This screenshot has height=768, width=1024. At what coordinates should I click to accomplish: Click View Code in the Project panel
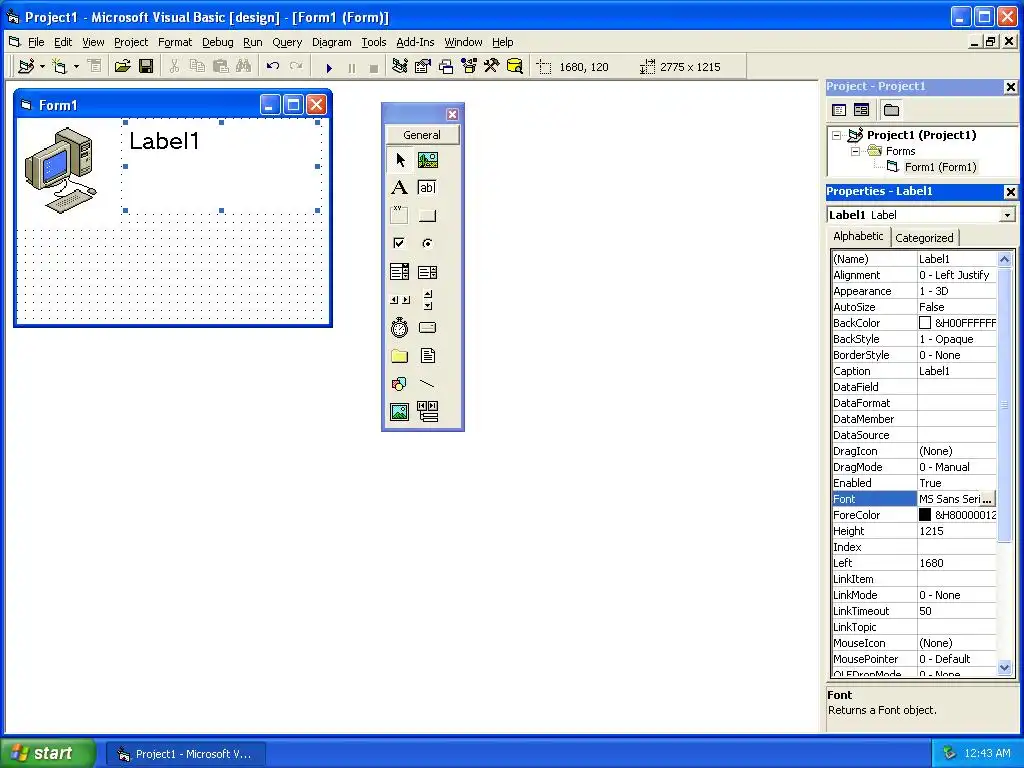839,110
